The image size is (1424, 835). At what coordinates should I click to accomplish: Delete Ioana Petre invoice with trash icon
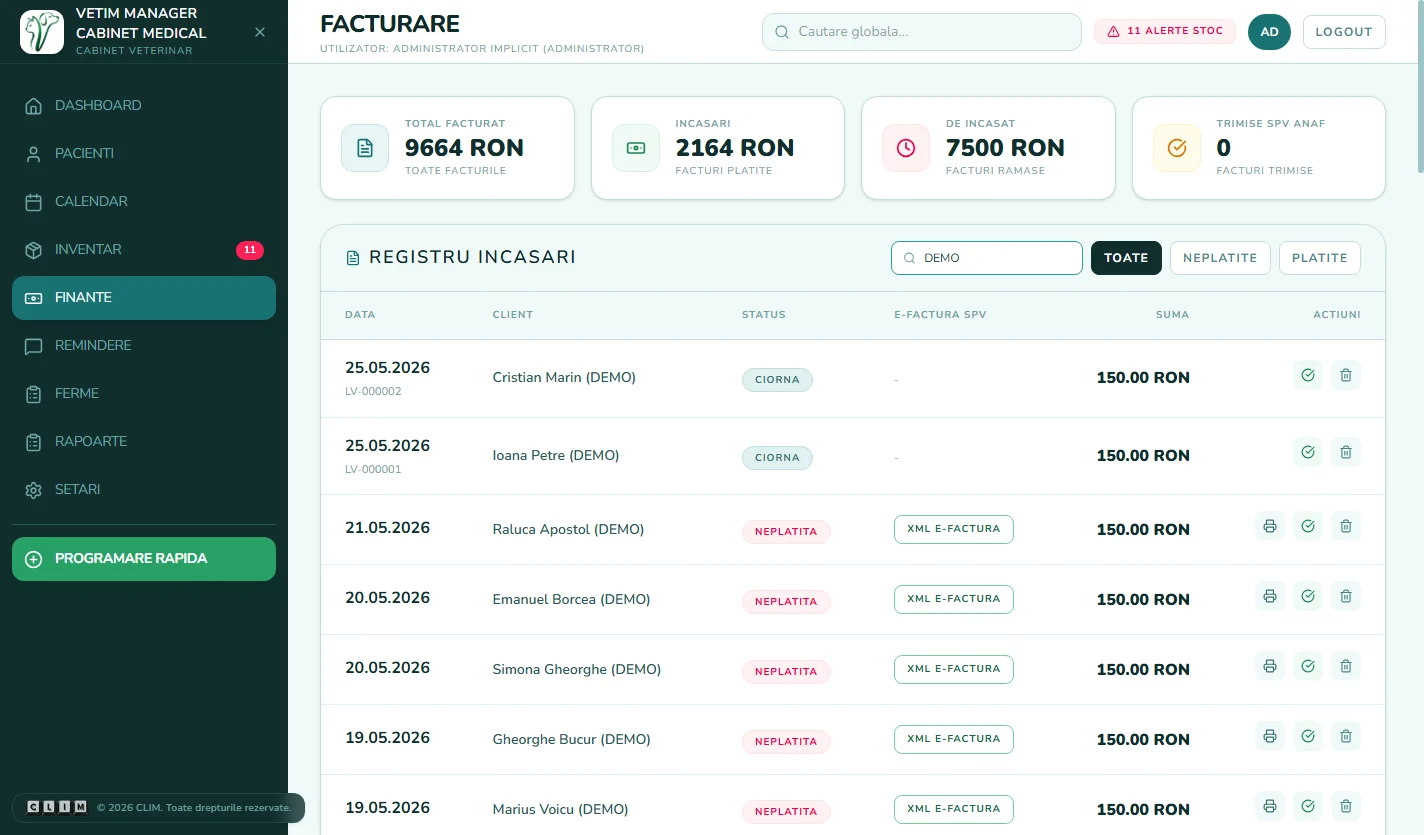click(x=1346, y=452)
